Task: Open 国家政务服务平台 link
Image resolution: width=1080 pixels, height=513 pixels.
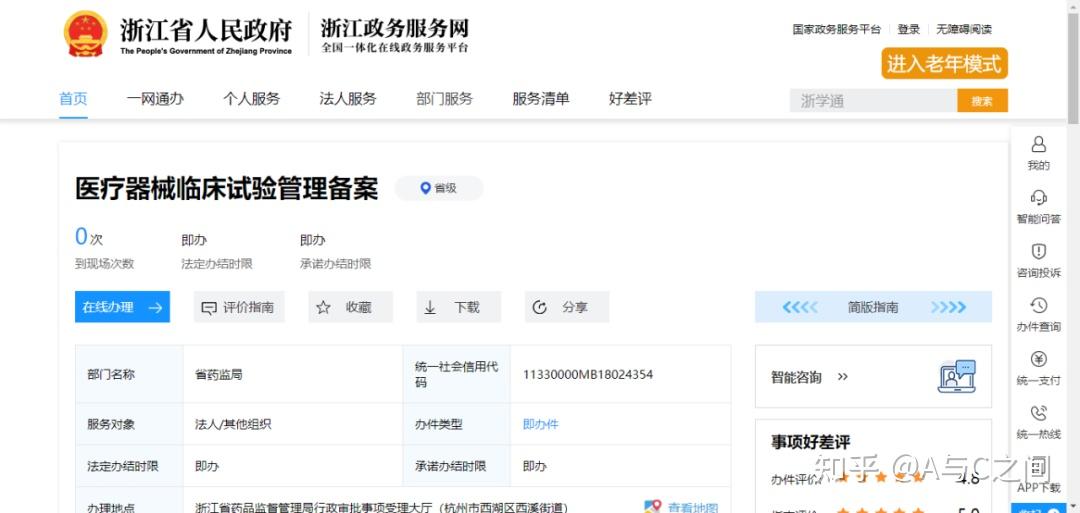Action: coord(836,30)
